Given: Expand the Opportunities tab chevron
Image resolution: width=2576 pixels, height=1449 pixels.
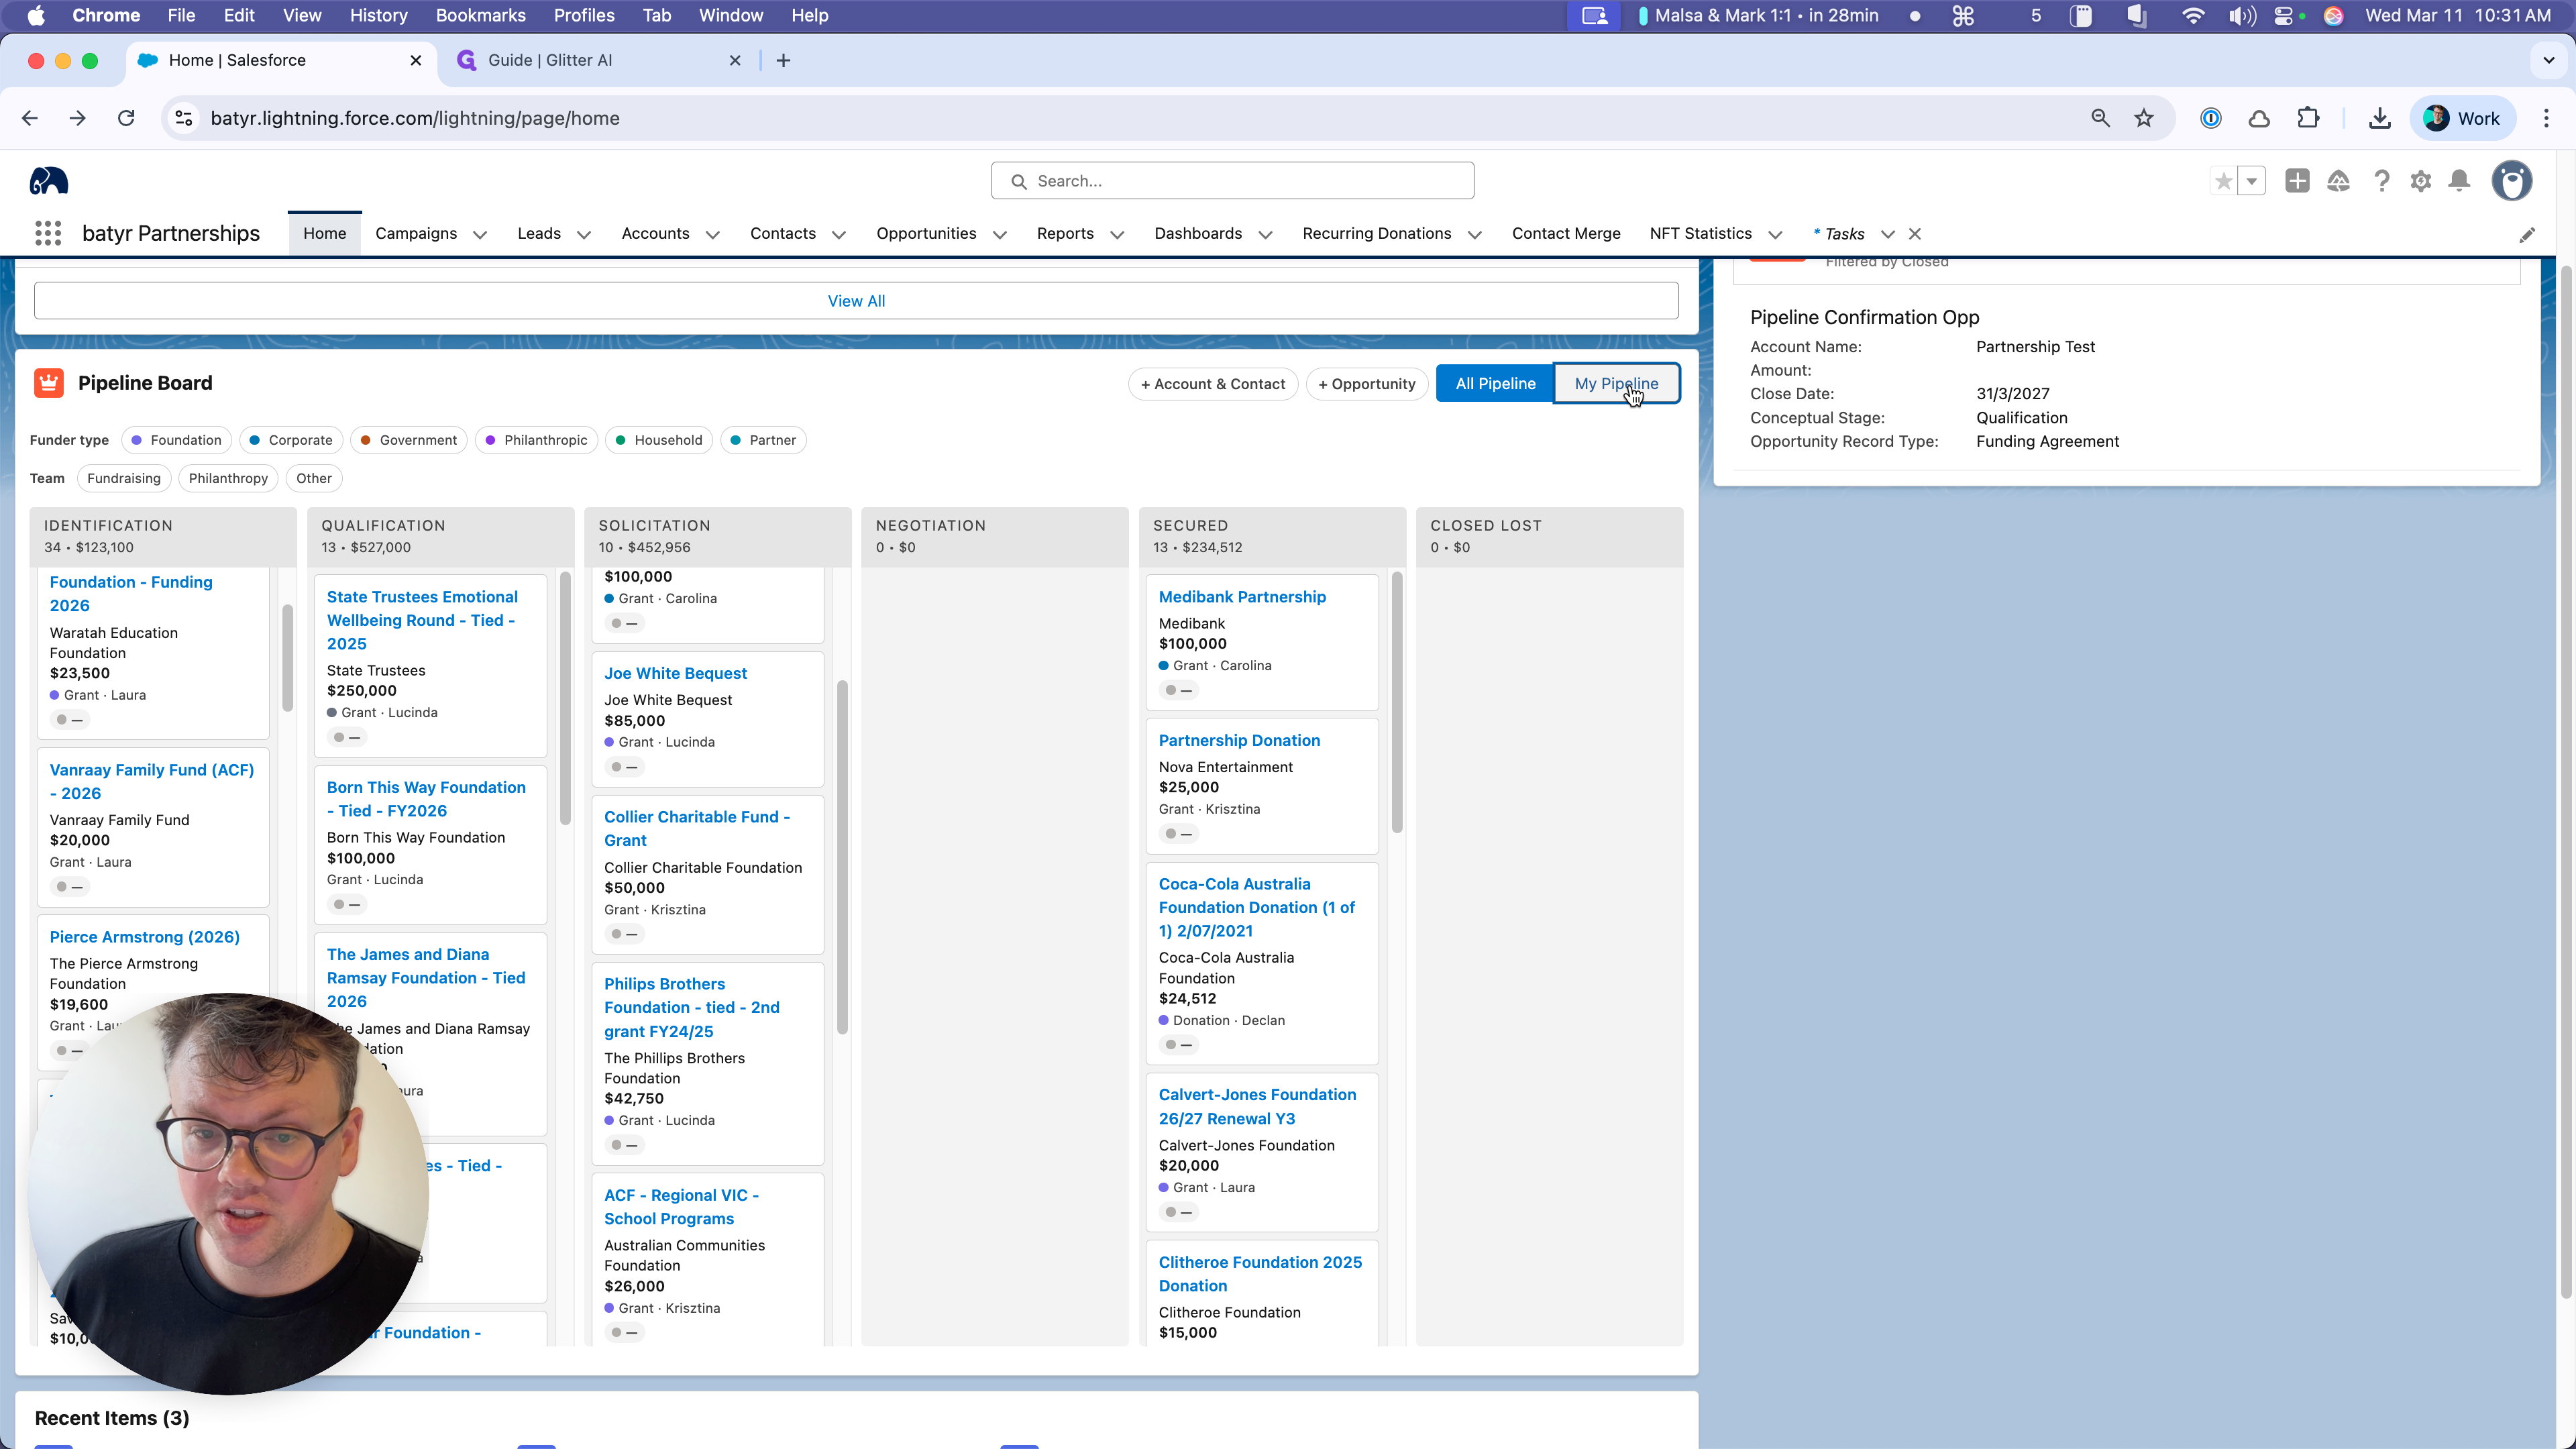Looking at the screenshot, I should click(x=1000, y=235).
